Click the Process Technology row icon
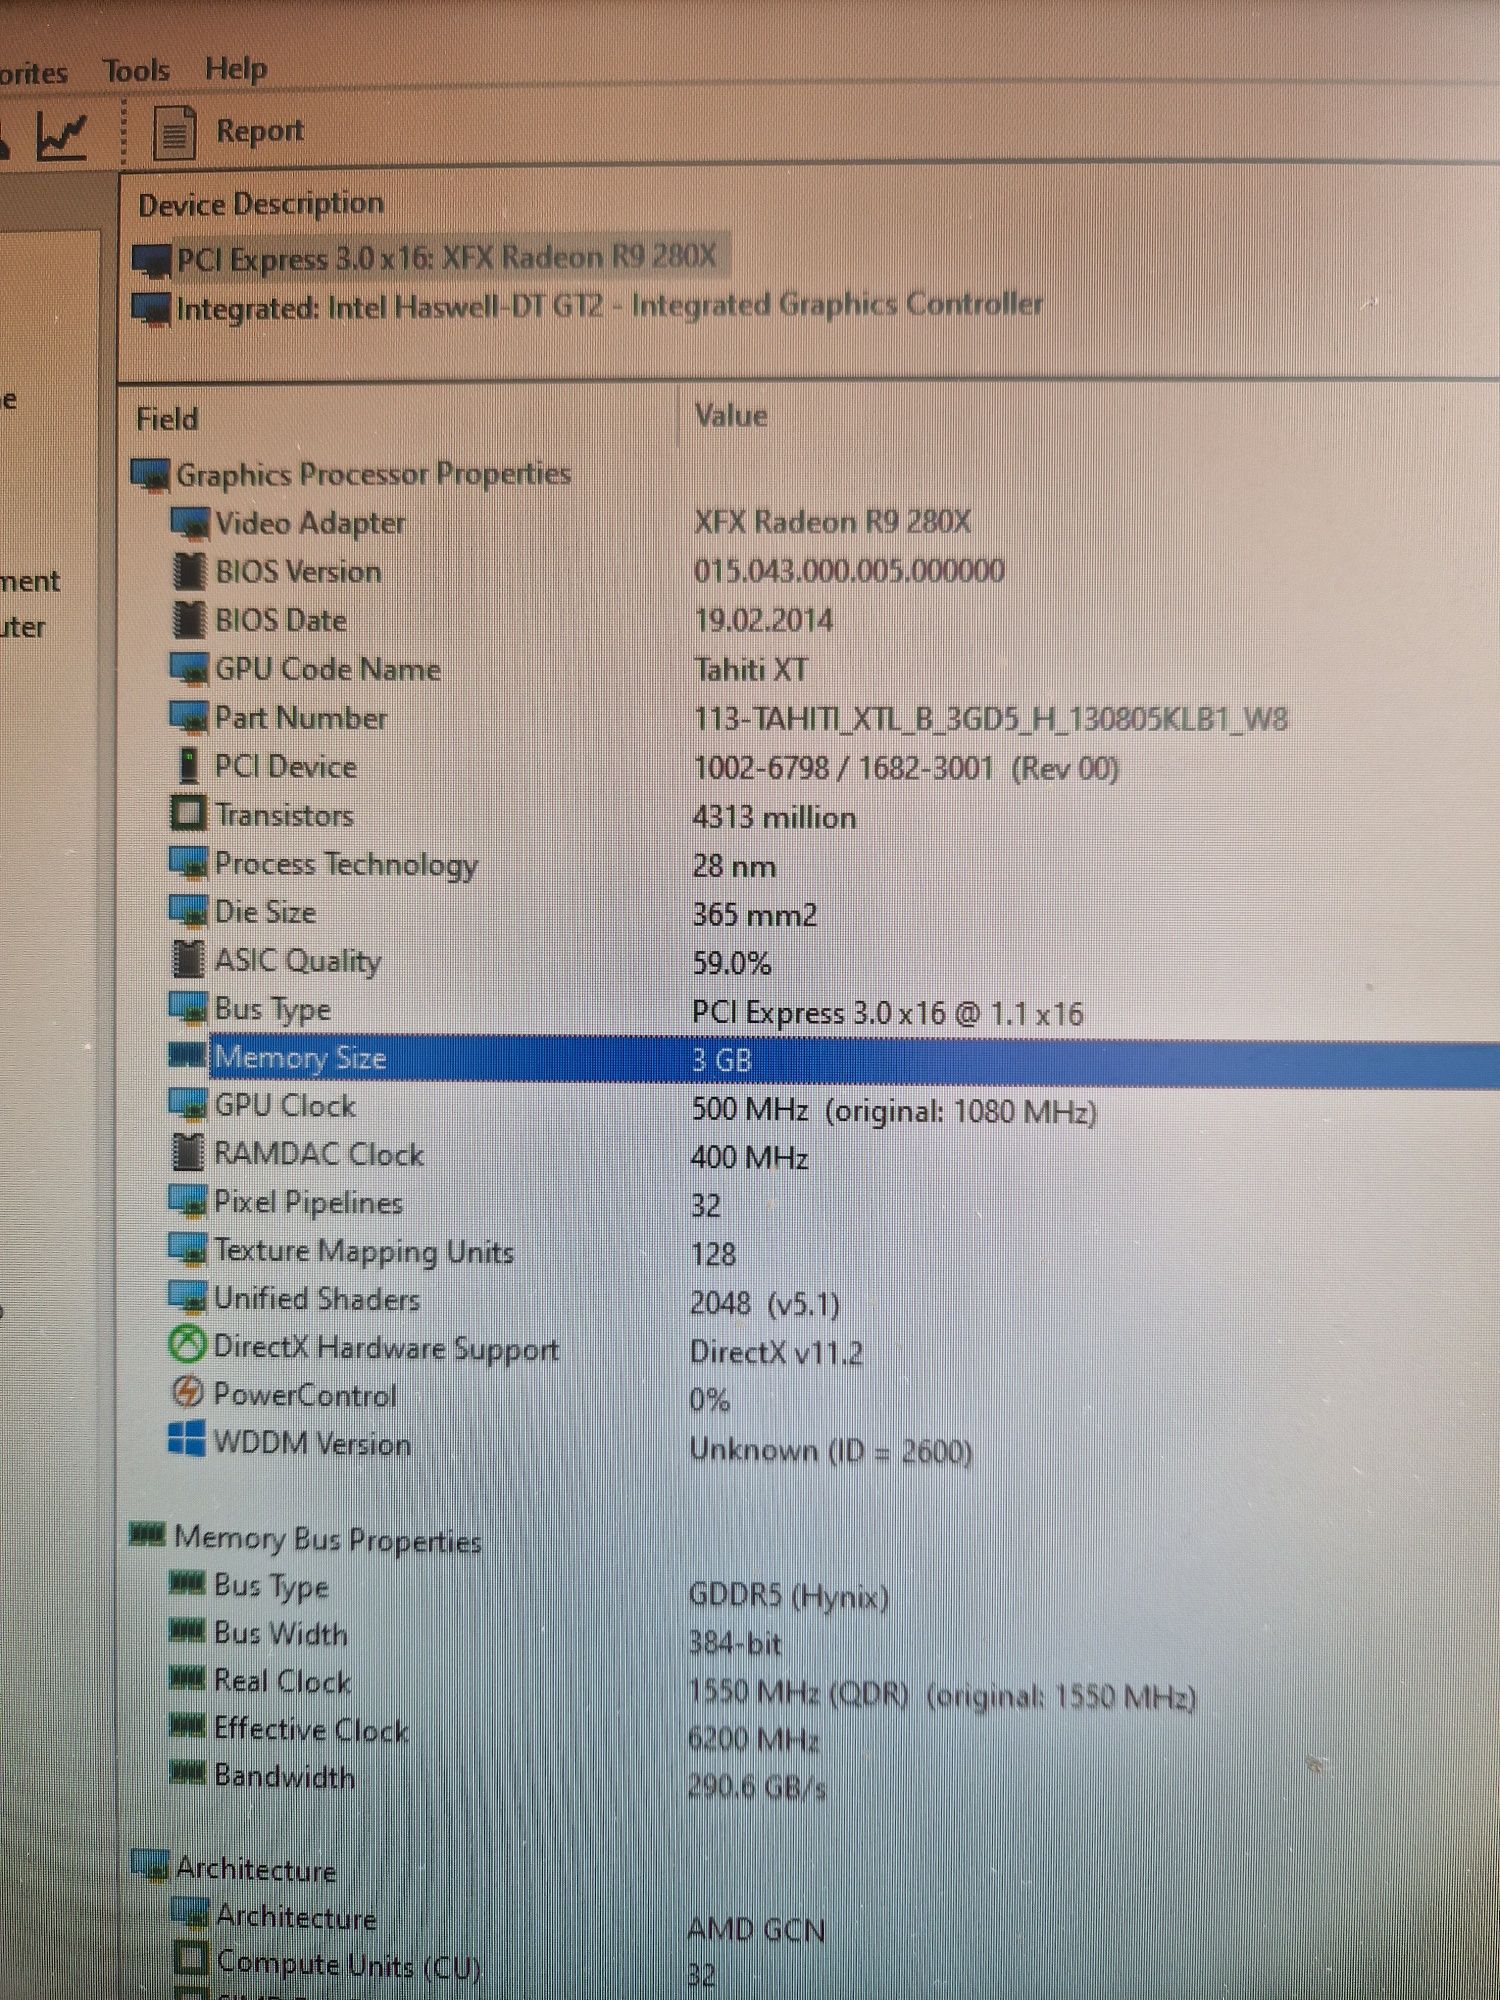The width and height of the screenshot is (1500, 2000). 188,863
